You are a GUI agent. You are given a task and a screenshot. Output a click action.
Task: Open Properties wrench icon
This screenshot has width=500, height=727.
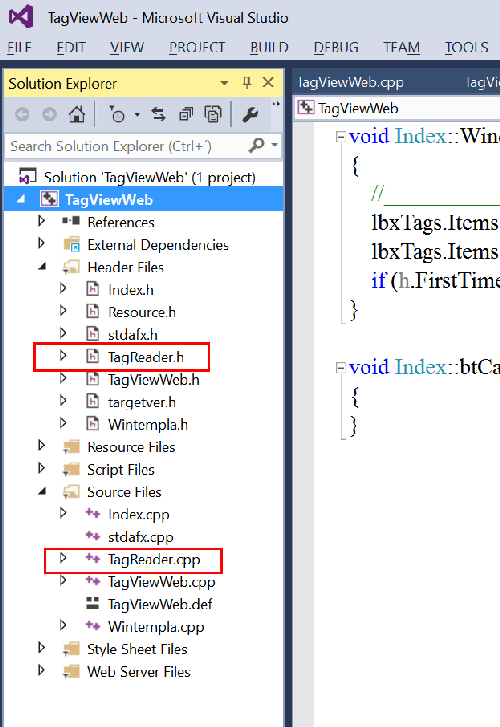(250, 114)
